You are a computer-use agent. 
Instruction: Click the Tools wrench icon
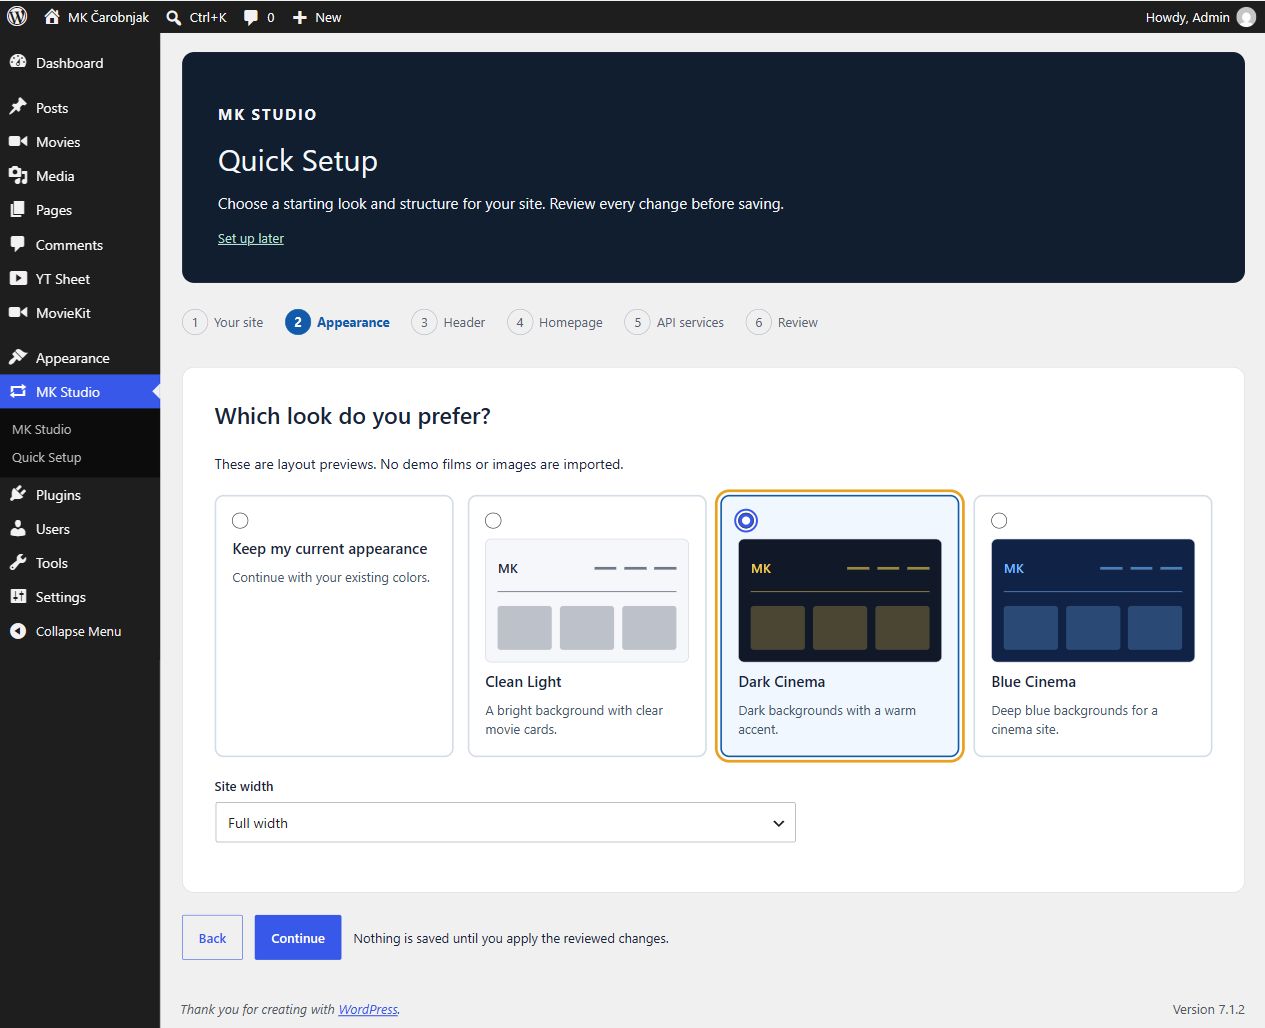point(18,562)
